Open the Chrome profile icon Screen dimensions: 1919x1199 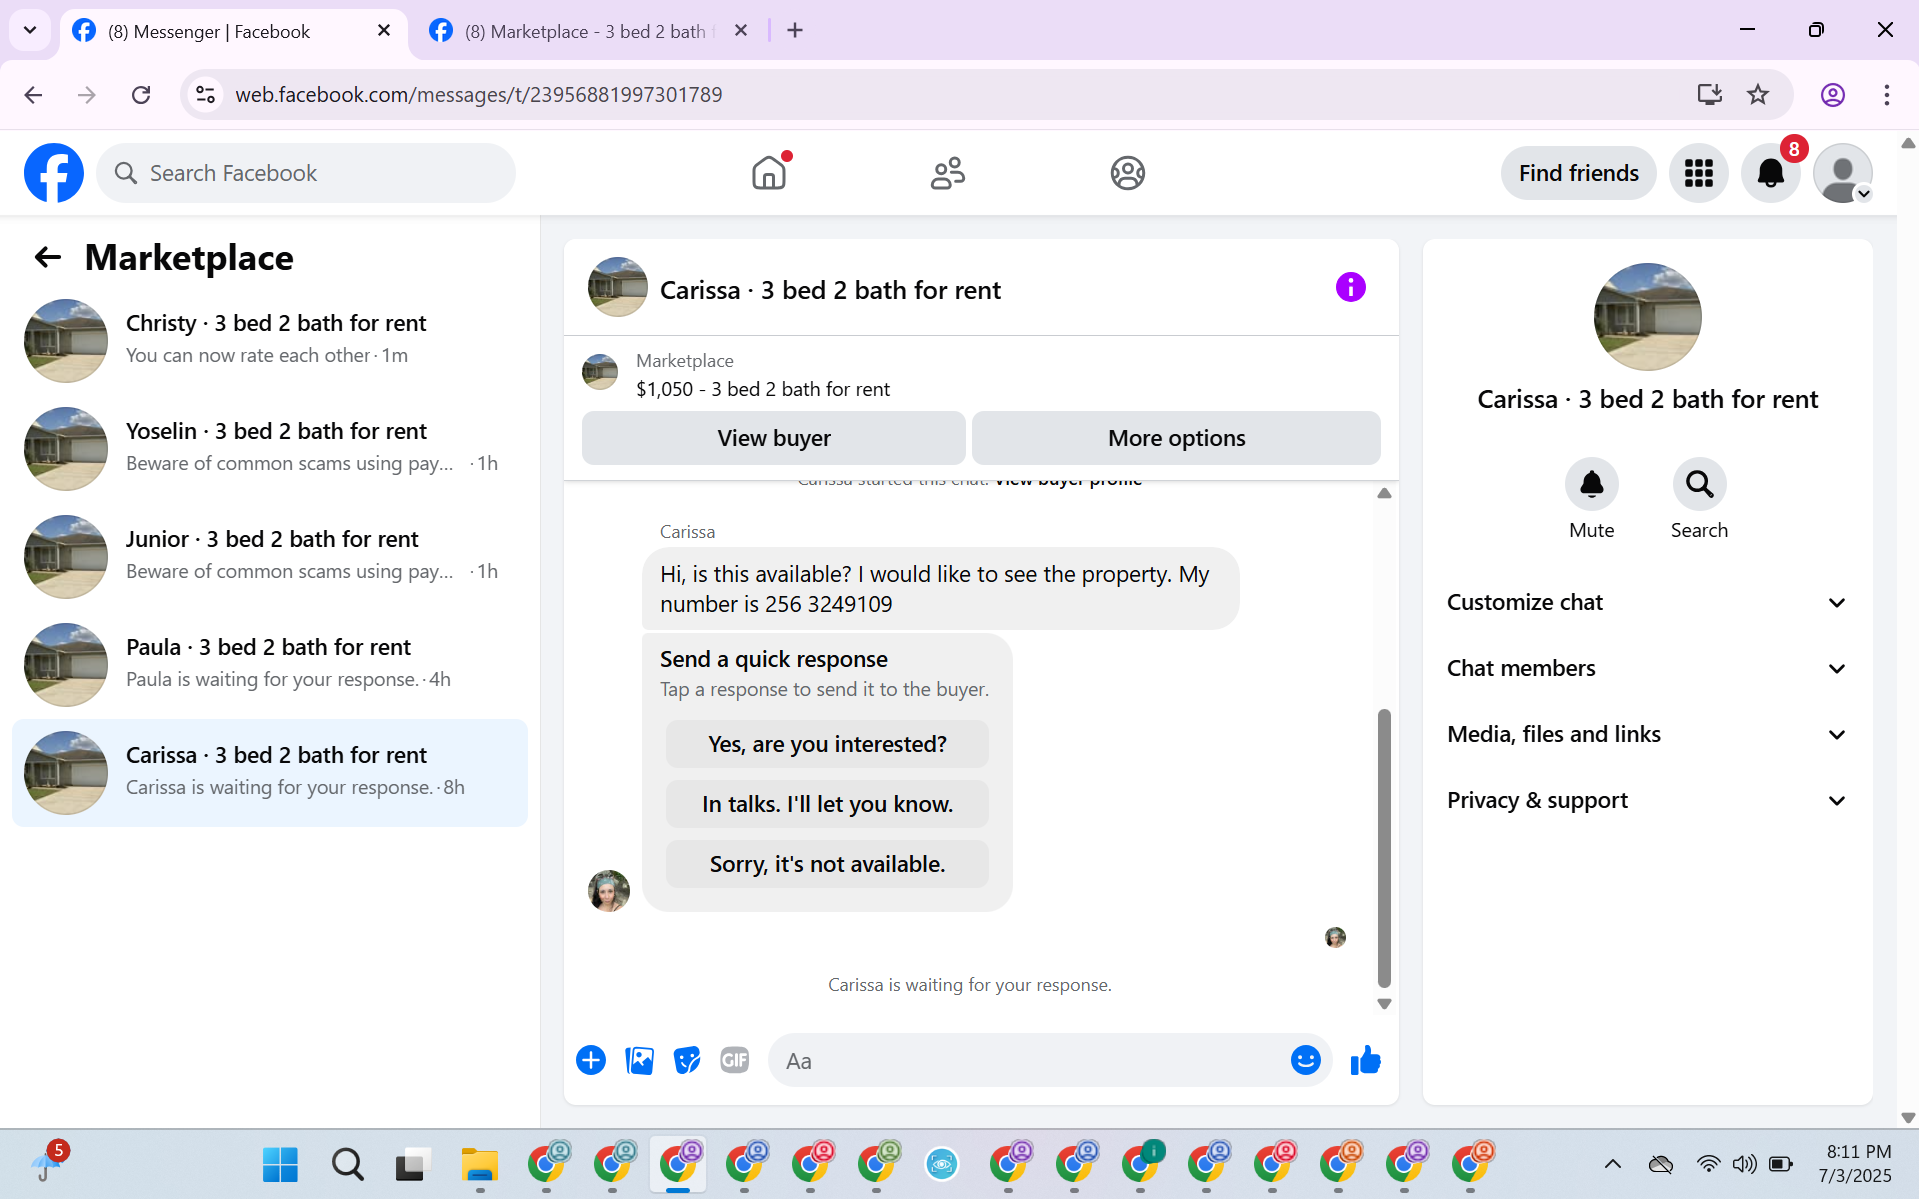[x=1832, y=95]
